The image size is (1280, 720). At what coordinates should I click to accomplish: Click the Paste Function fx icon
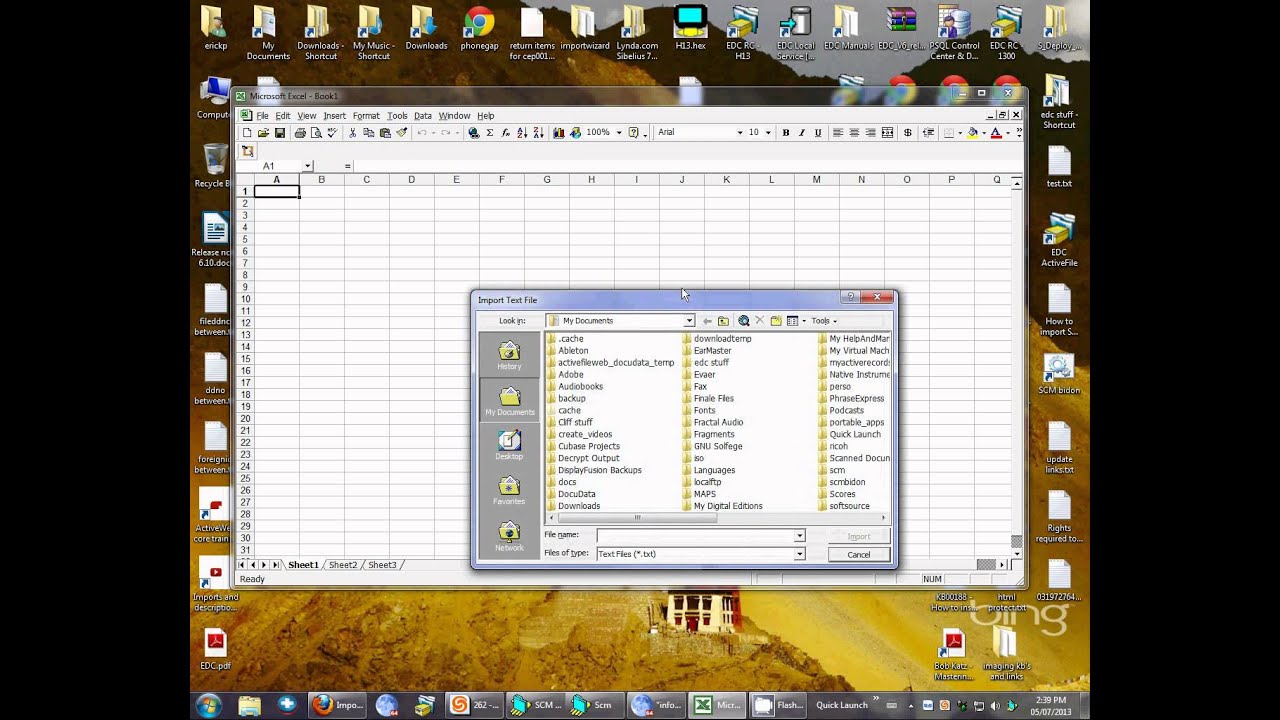click(x=506, y=132)
